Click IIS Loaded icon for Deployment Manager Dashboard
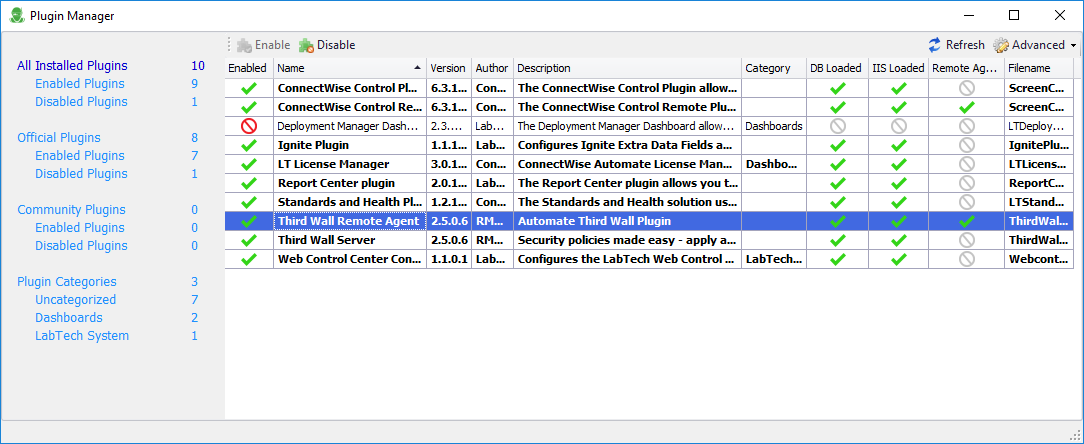The height and width of the screenshot is (444, 1084). [x=899, y=126]
